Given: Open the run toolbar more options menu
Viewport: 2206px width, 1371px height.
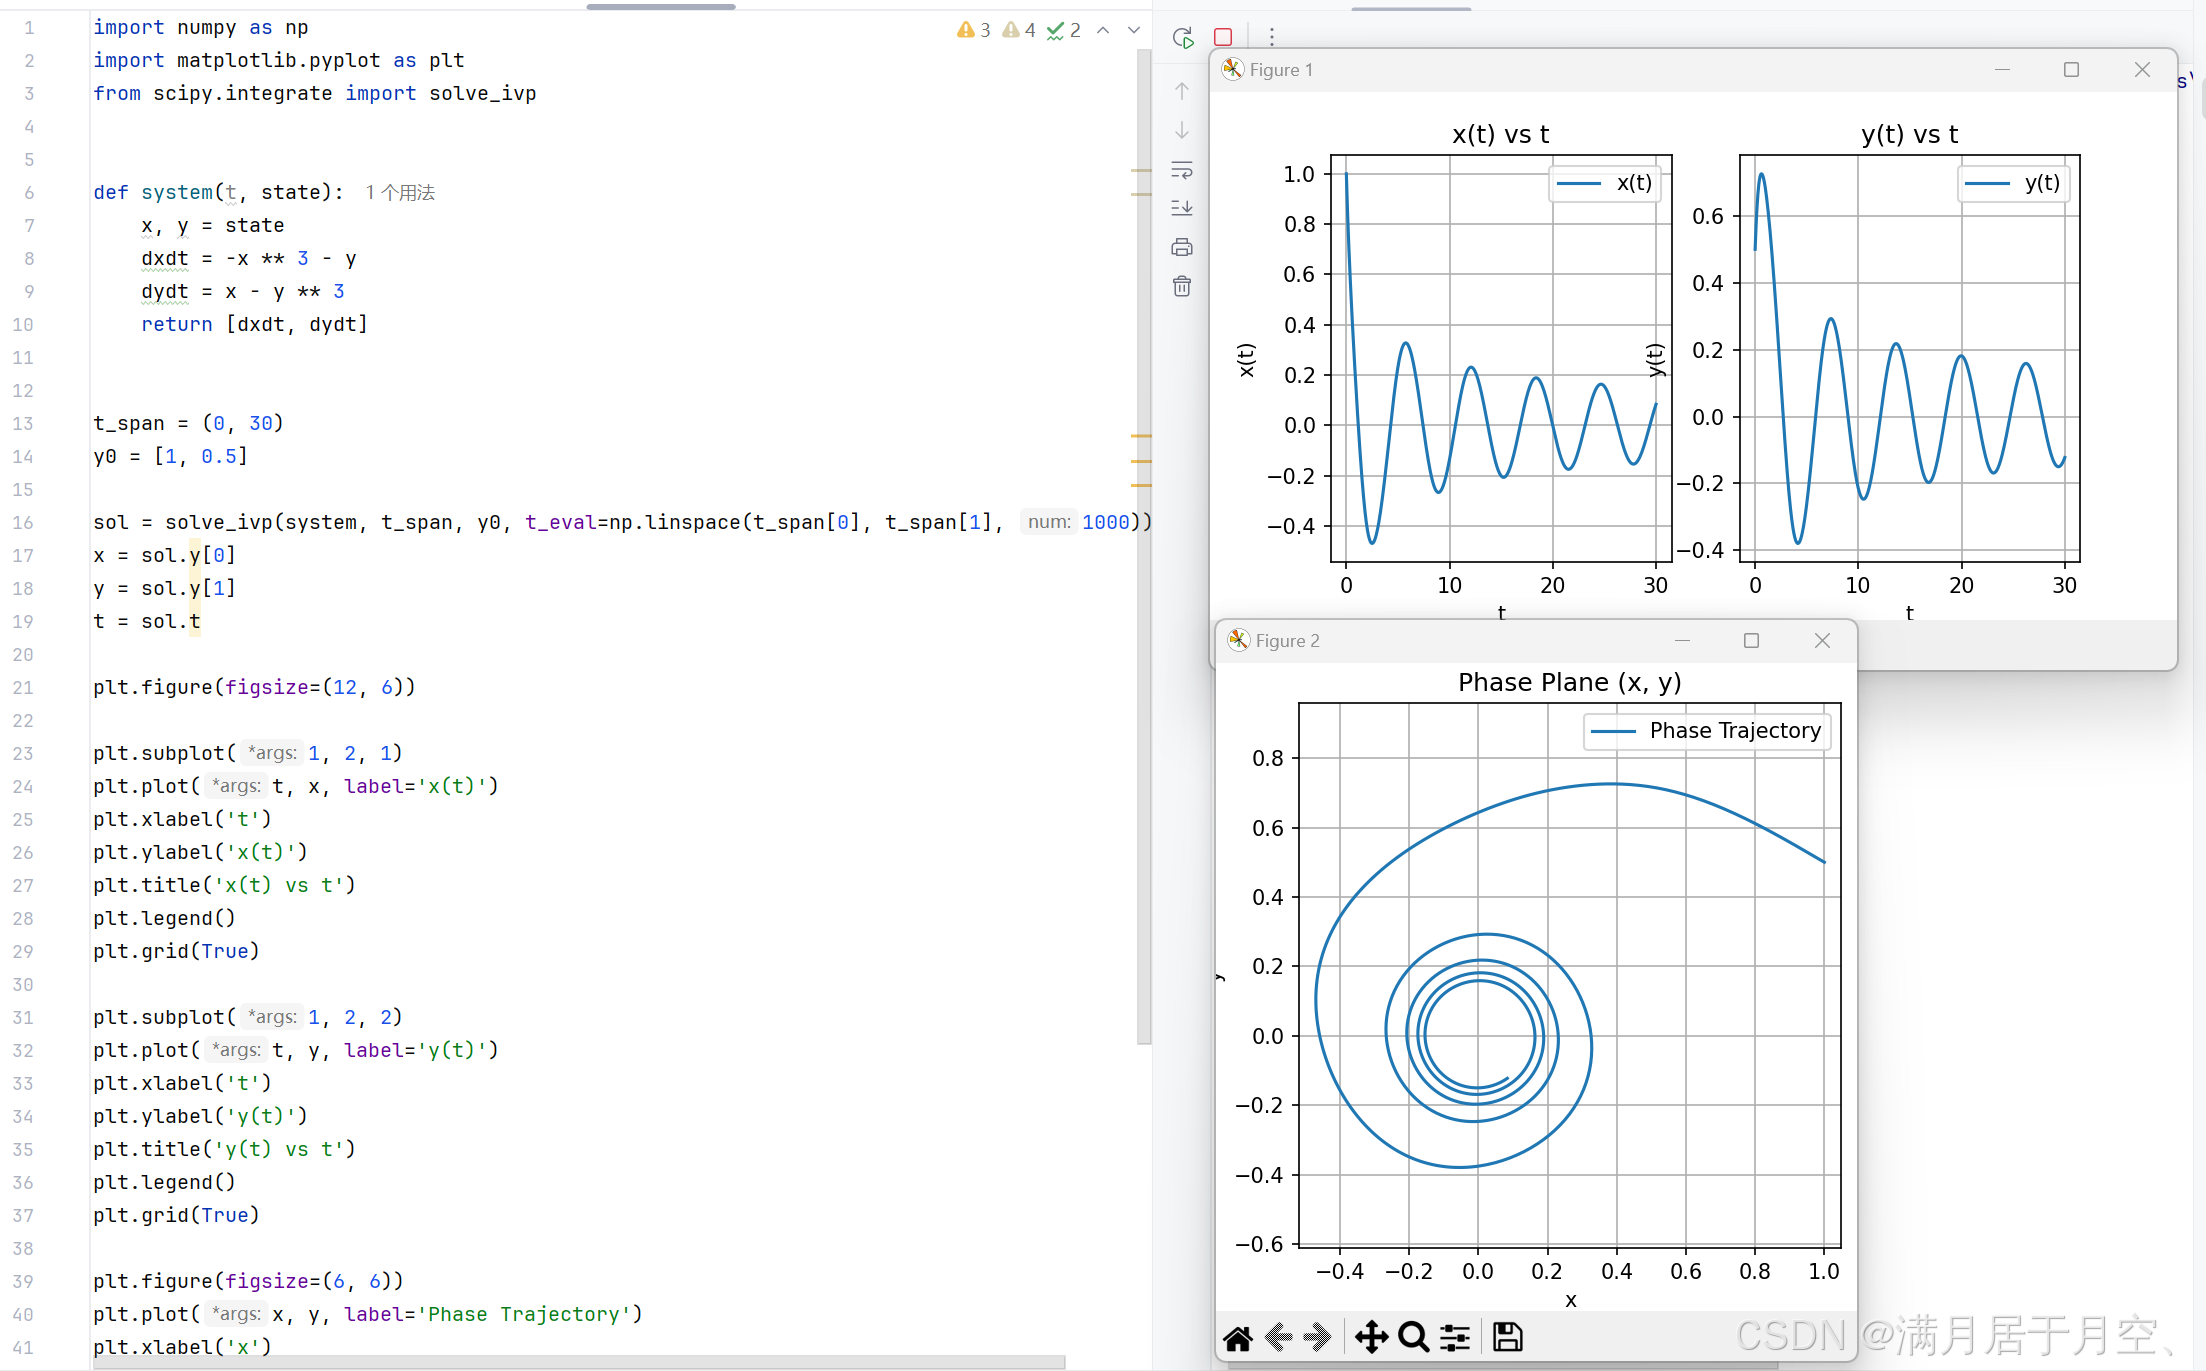Looking at the screenshot, I should point(1271,37).
